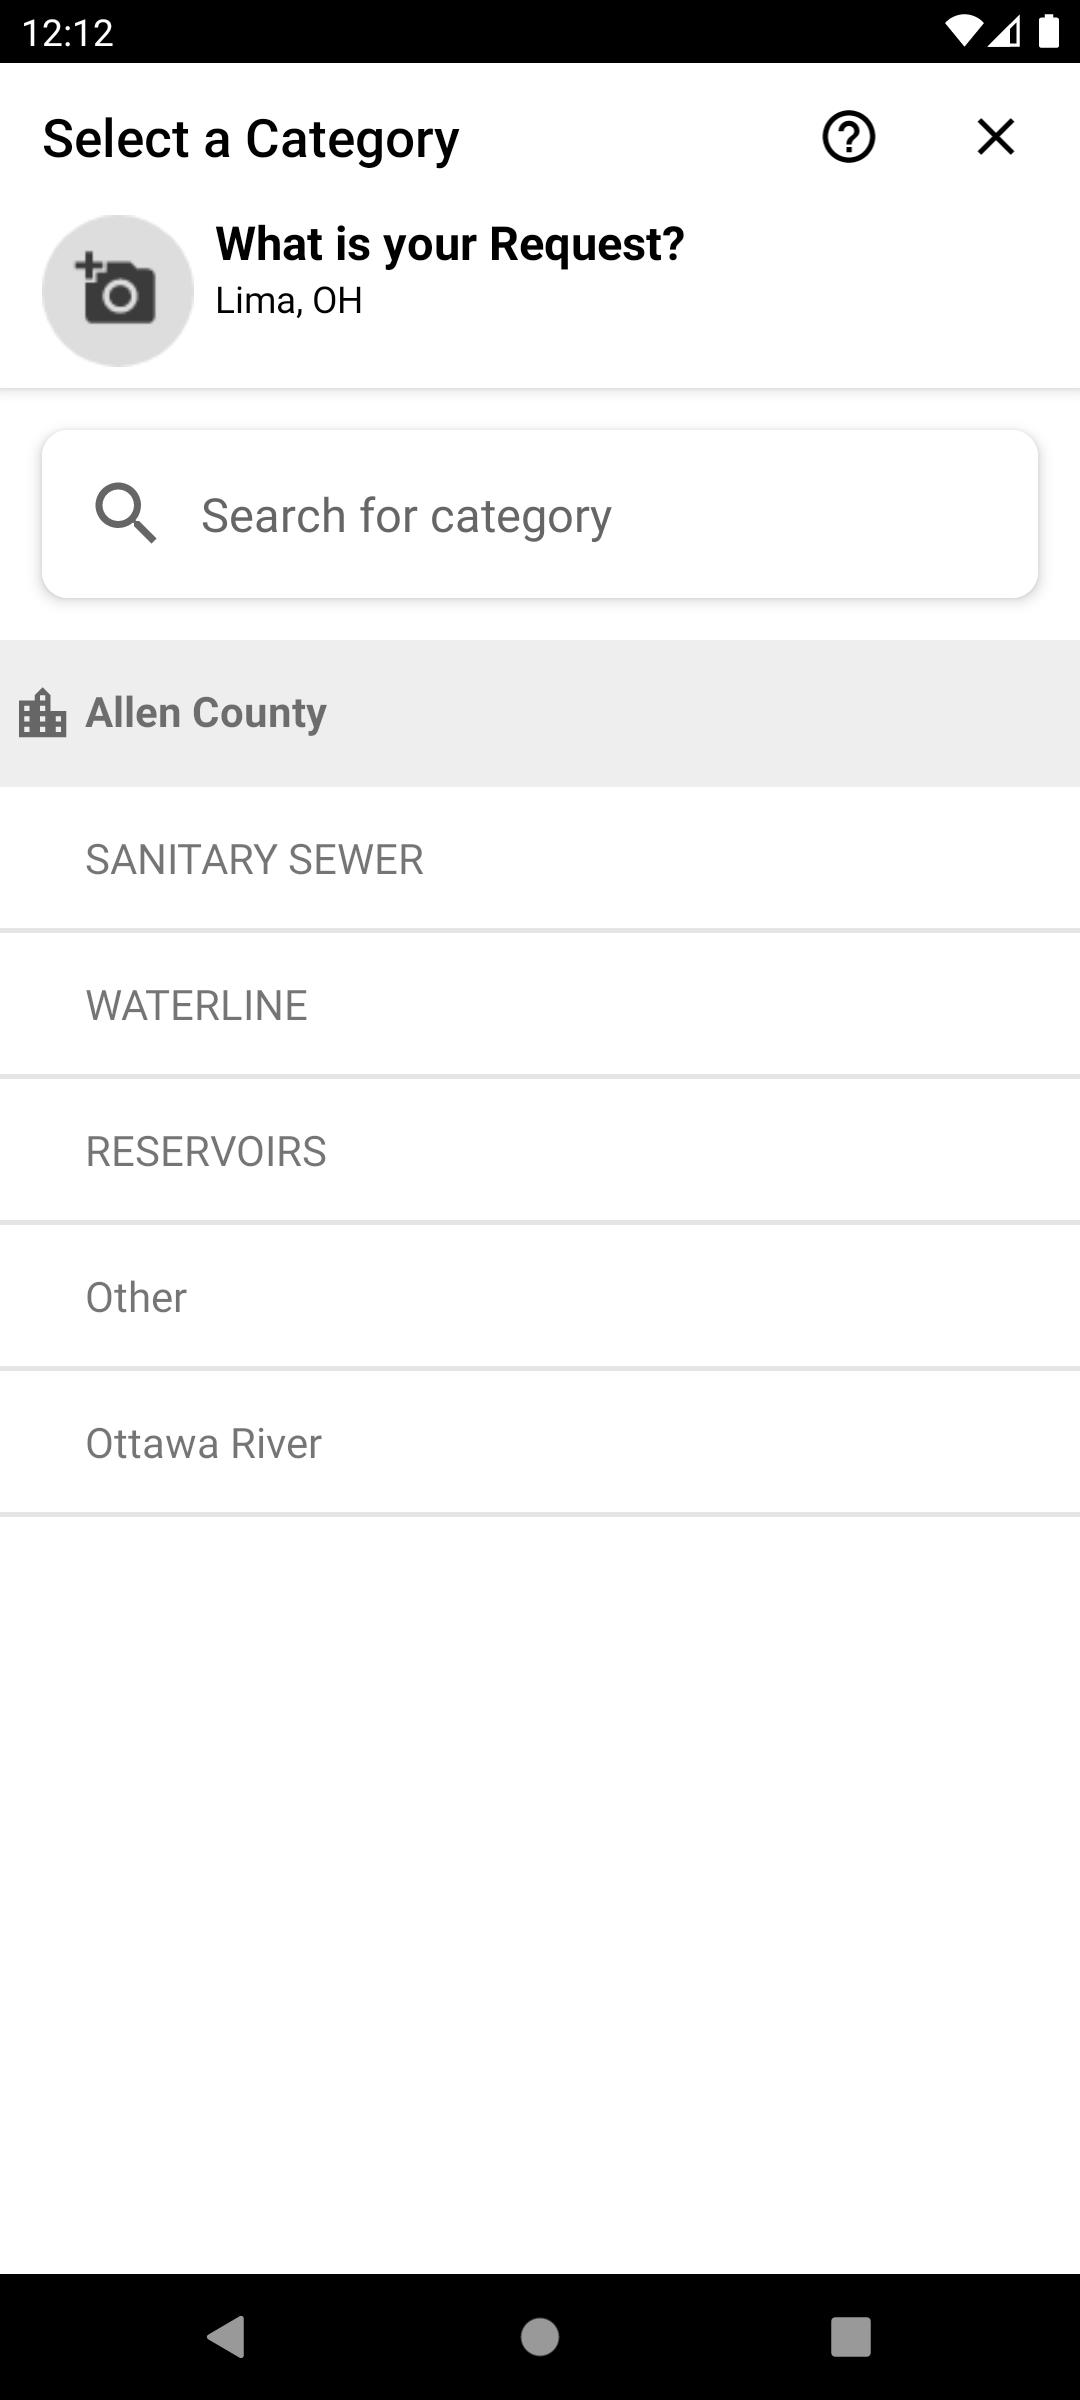This screenshot has width=1080, height=2400.
Task: Tap the search magnifier icon
Action: pyautogui.click(x=125, y=514)
